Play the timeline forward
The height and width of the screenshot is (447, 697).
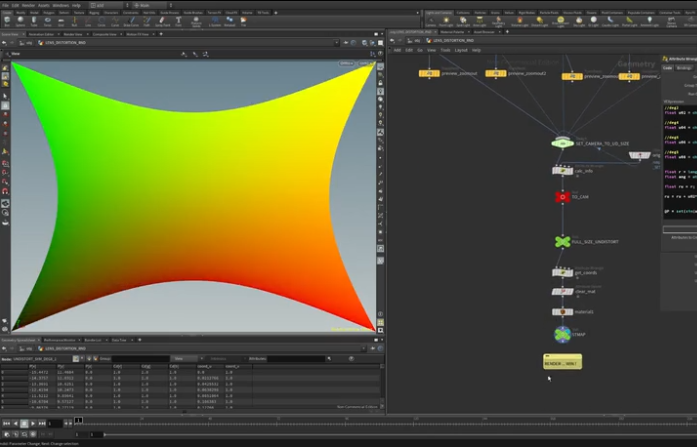click(33, 423)
